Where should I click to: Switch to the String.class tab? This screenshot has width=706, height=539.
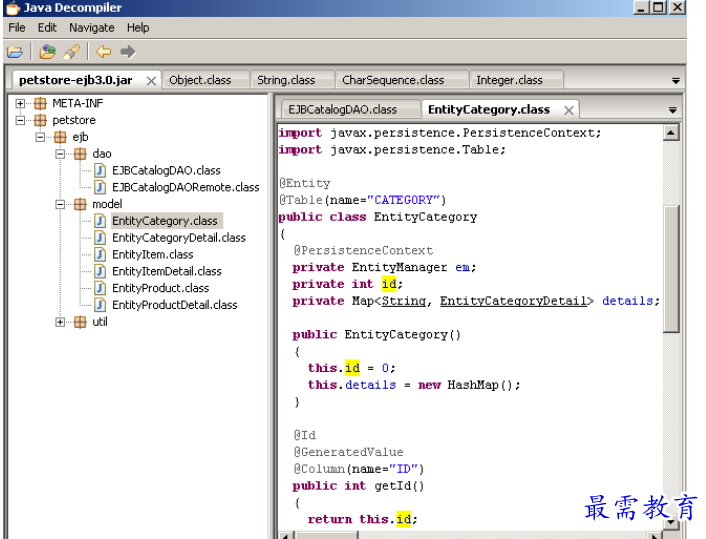[x=292, y=80]
